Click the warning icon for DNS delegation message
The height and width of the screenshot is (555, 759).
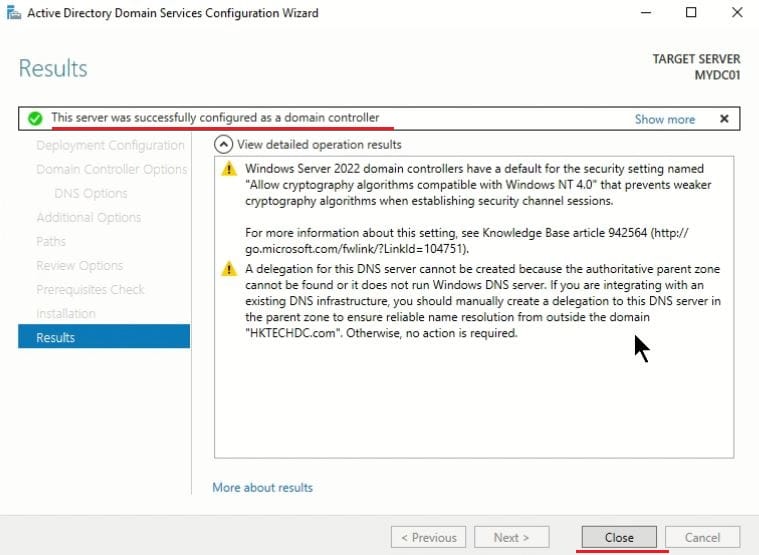[229, 269]
